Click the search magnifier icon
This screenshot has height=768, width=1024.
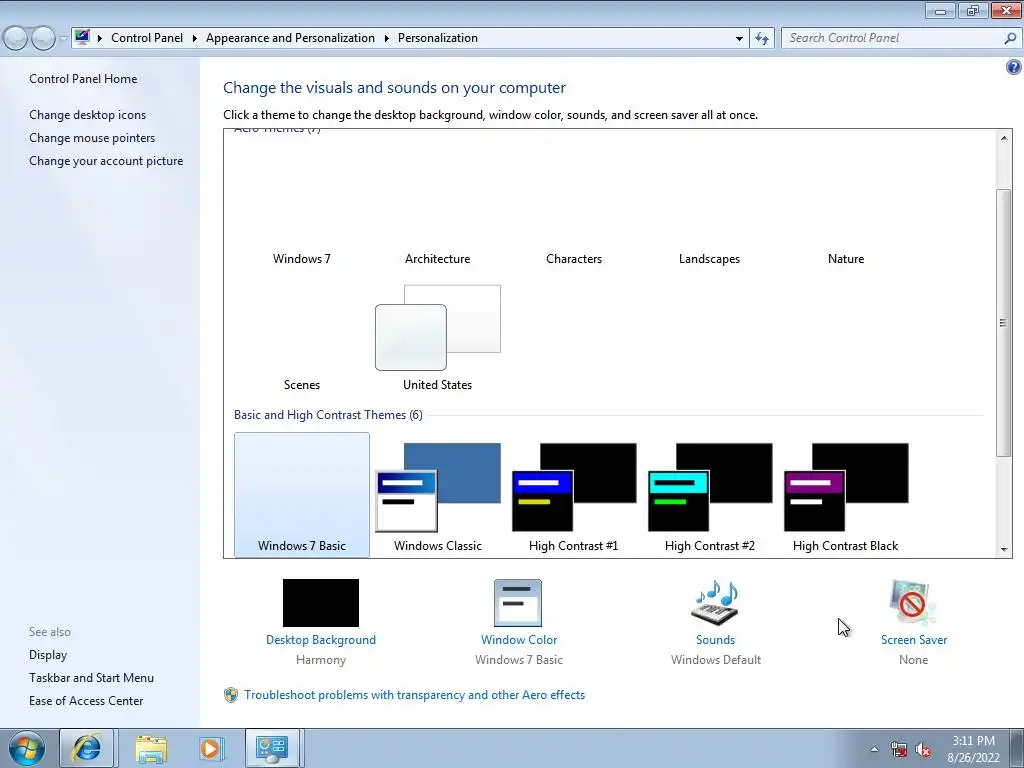click(1010, 38)
